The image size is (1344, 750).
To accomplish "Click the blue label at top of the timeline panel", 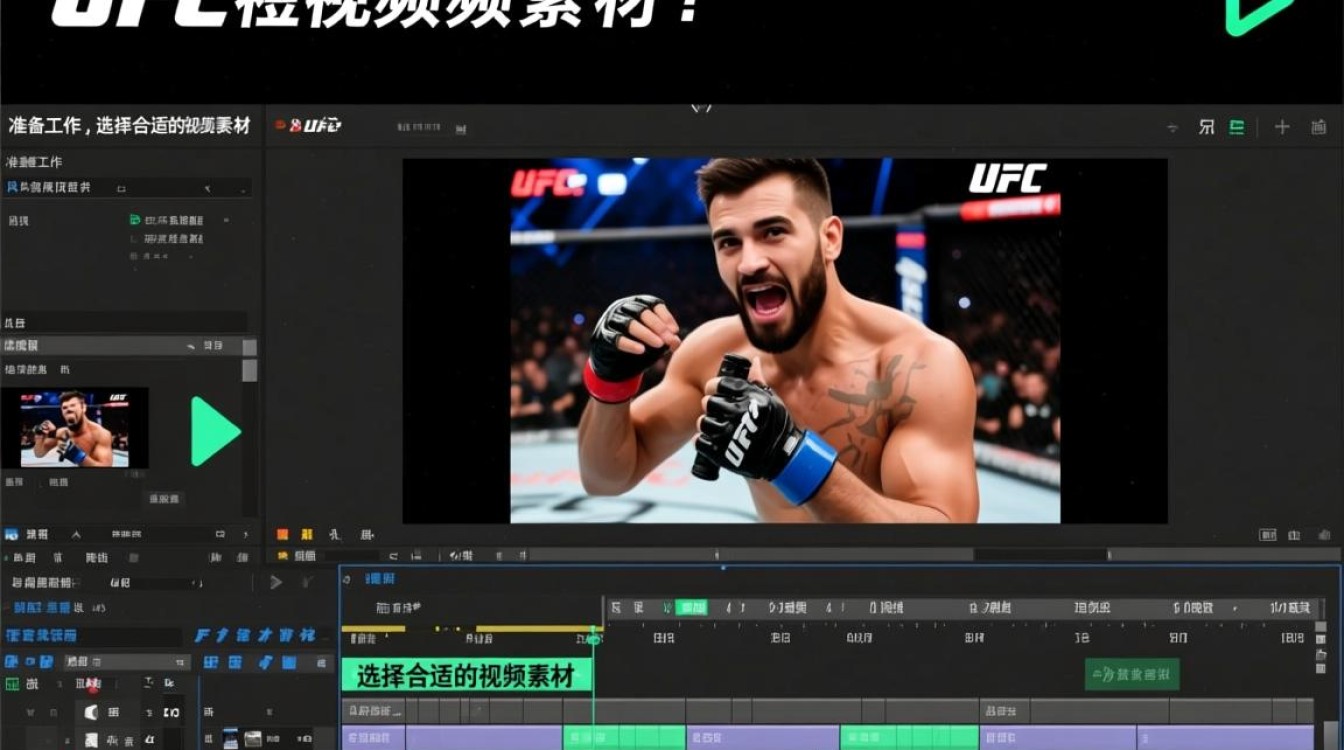I will pyautogui.click(x=379, y=579).
